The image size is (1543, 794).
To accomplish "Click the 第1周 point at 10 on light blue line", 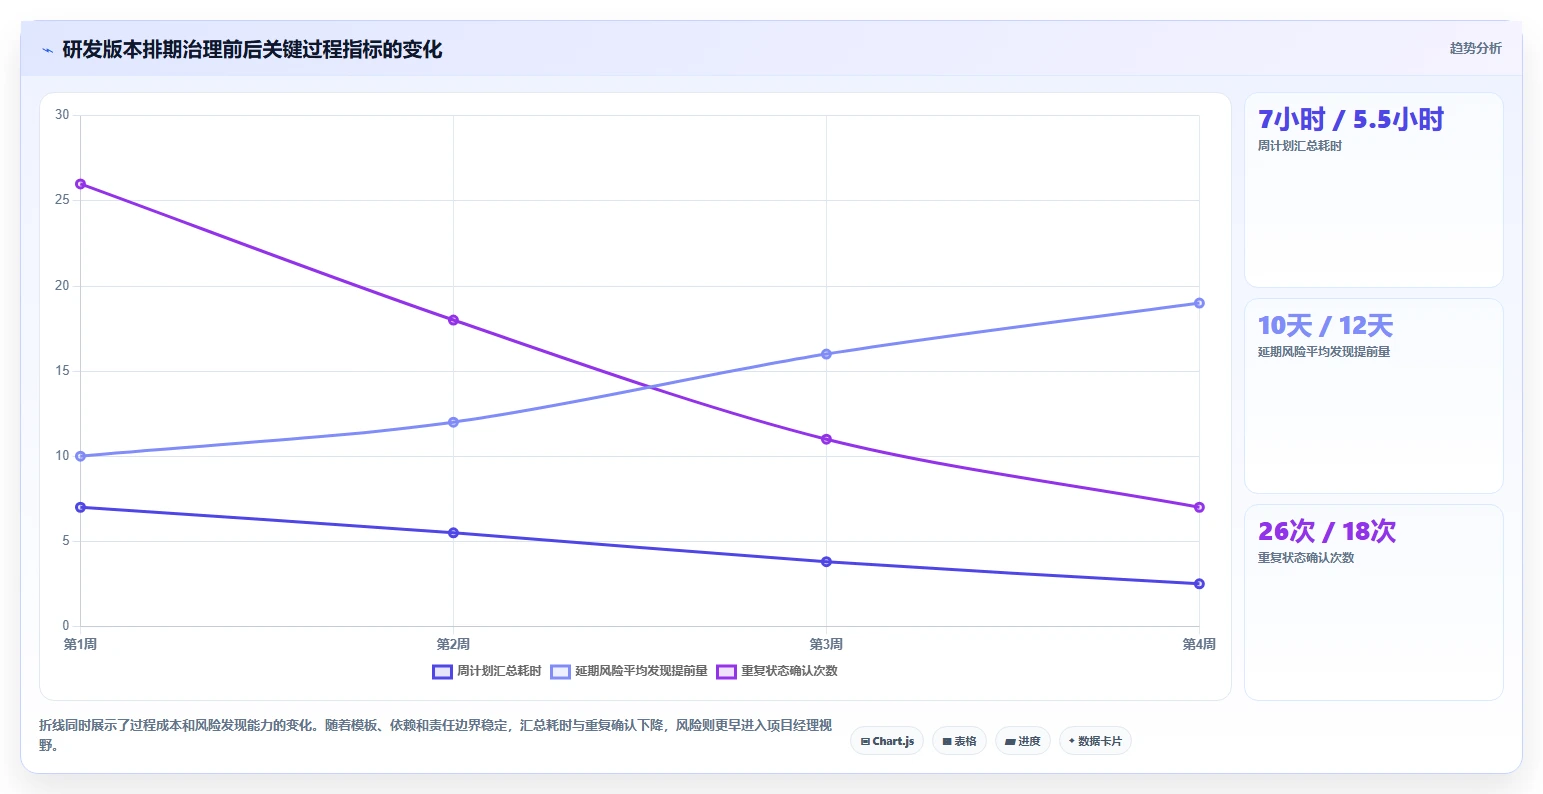I will pyautogui.click(x=80, y=456).
